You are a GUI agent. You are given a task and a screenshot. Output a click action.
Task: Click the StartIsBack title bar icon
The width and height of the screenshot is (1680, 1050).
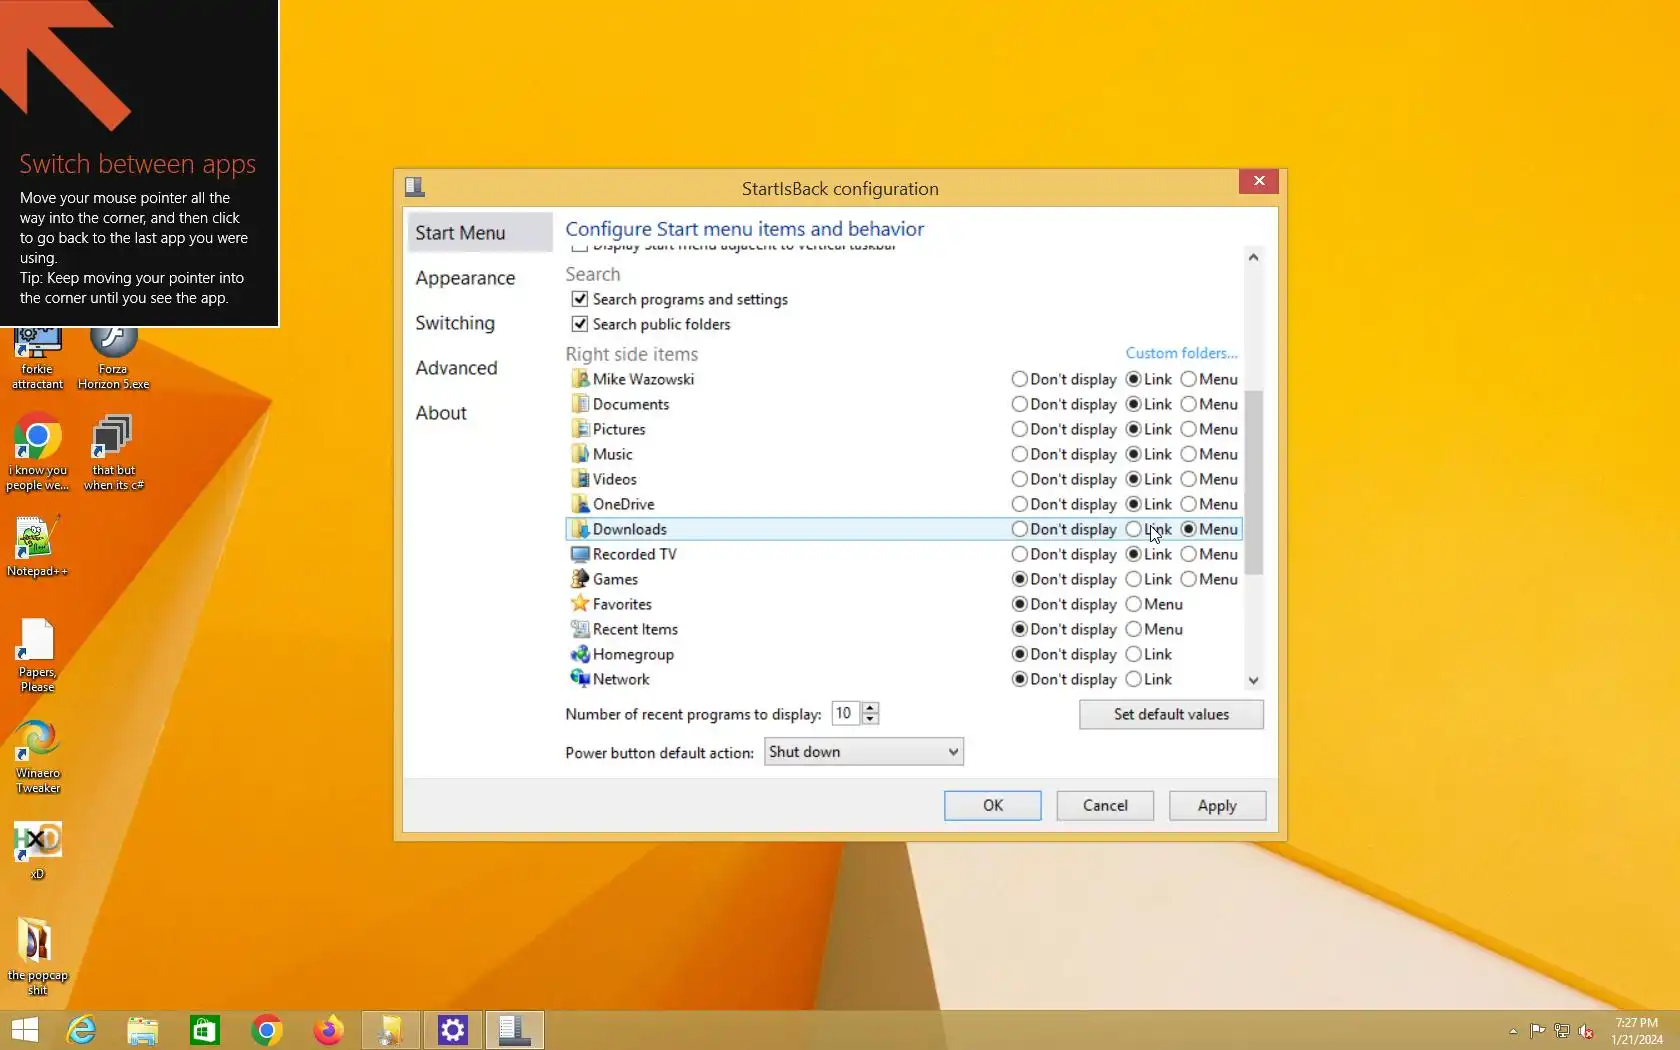tap(415, 187)
